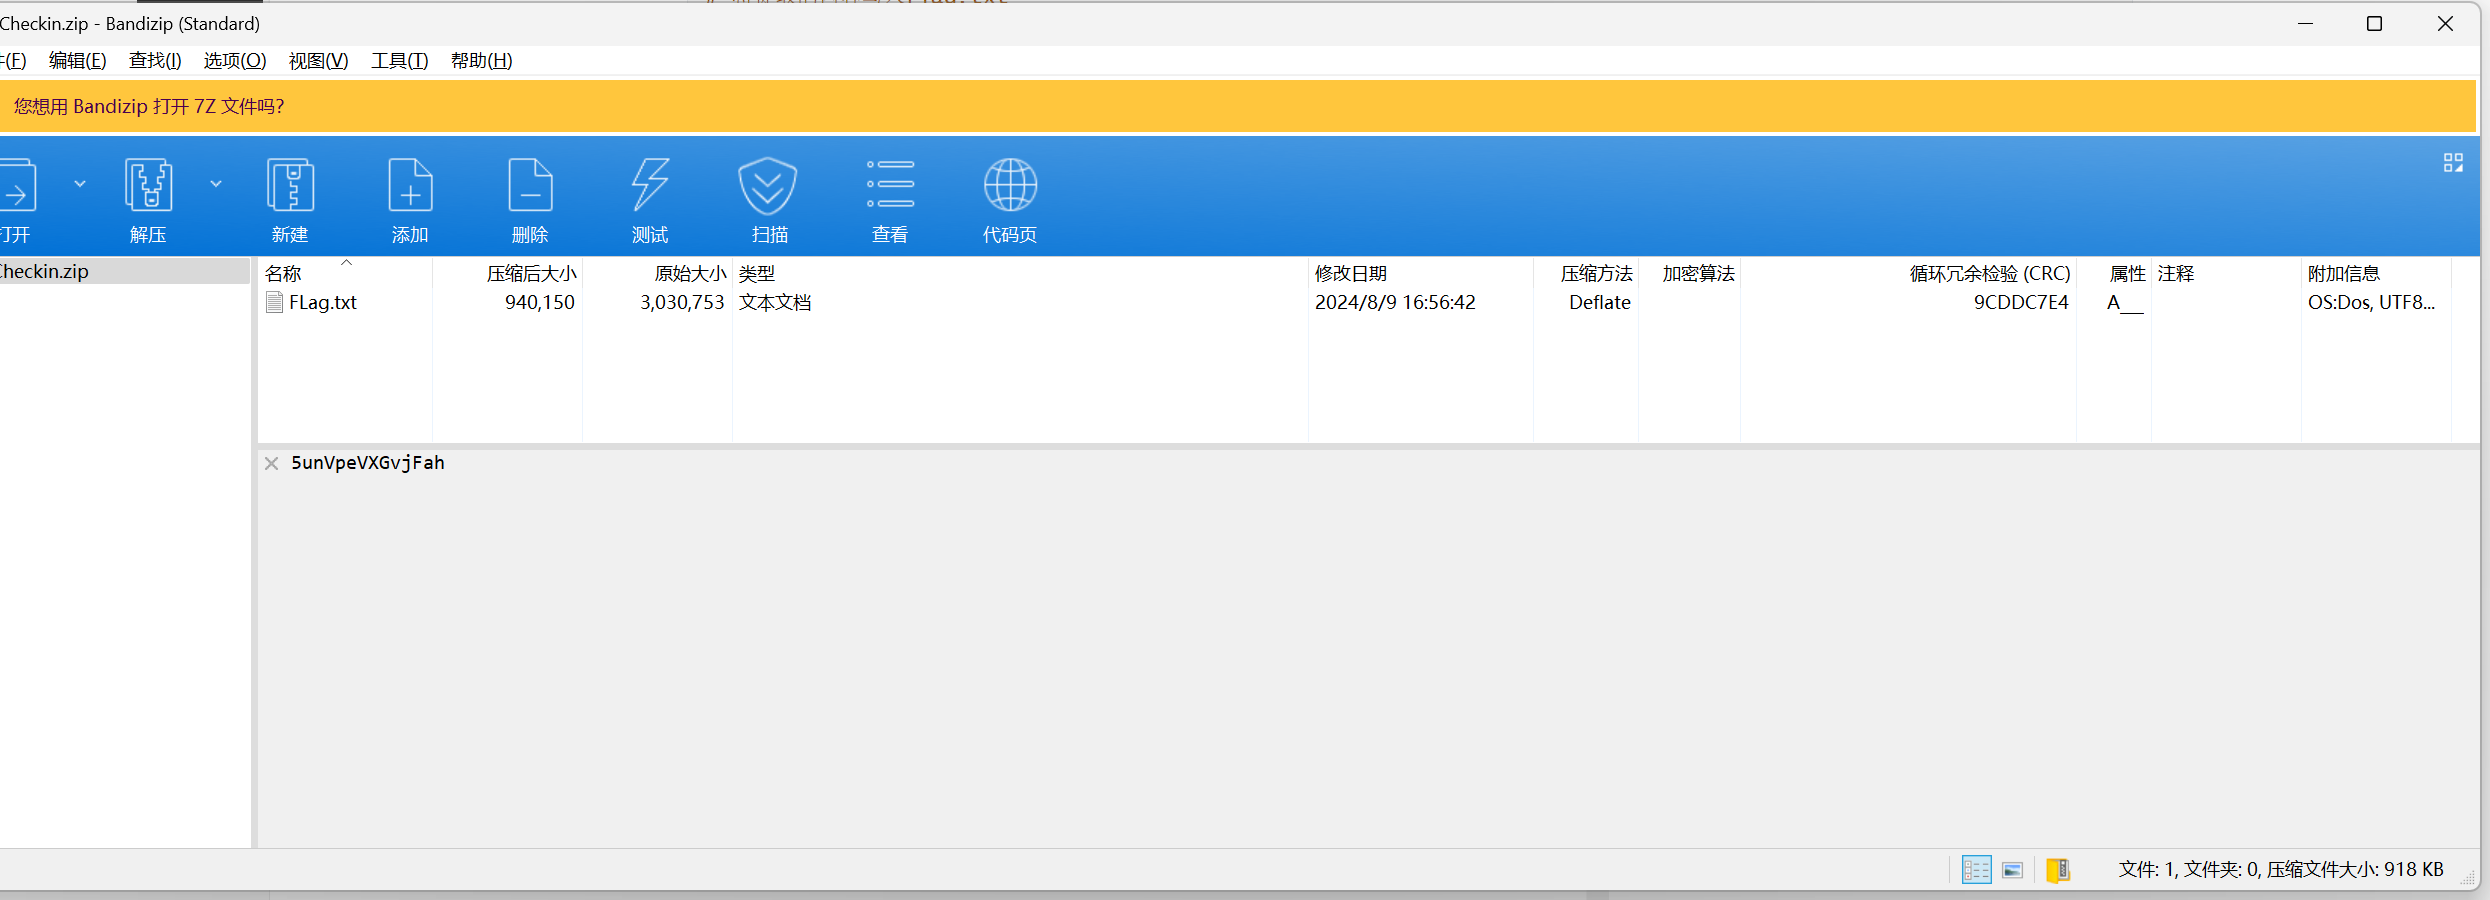Screen dimensions: 2490x900
Task: Switch to details list view icon
Action: [1976, 870]
